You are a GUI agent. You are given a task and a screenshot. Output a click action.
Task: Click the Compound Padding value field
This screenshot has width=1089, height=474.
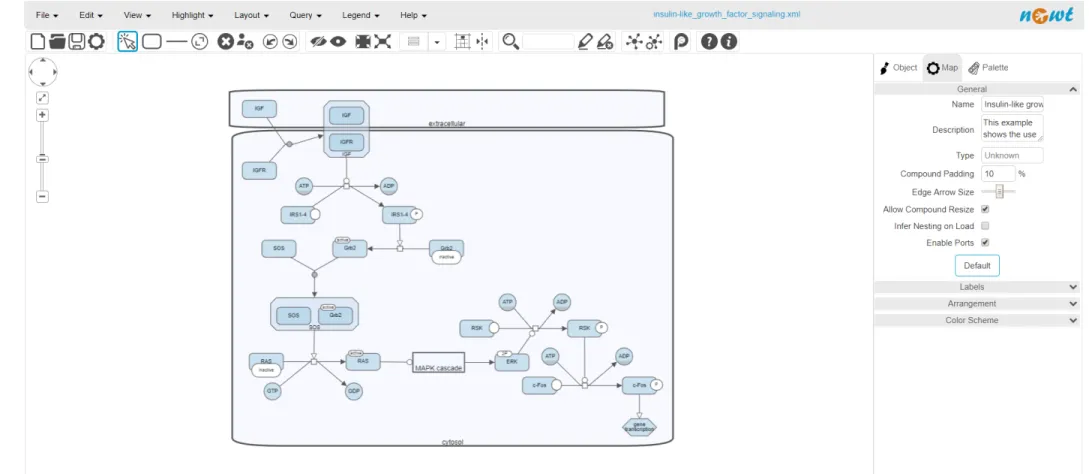tap(998, 174)
